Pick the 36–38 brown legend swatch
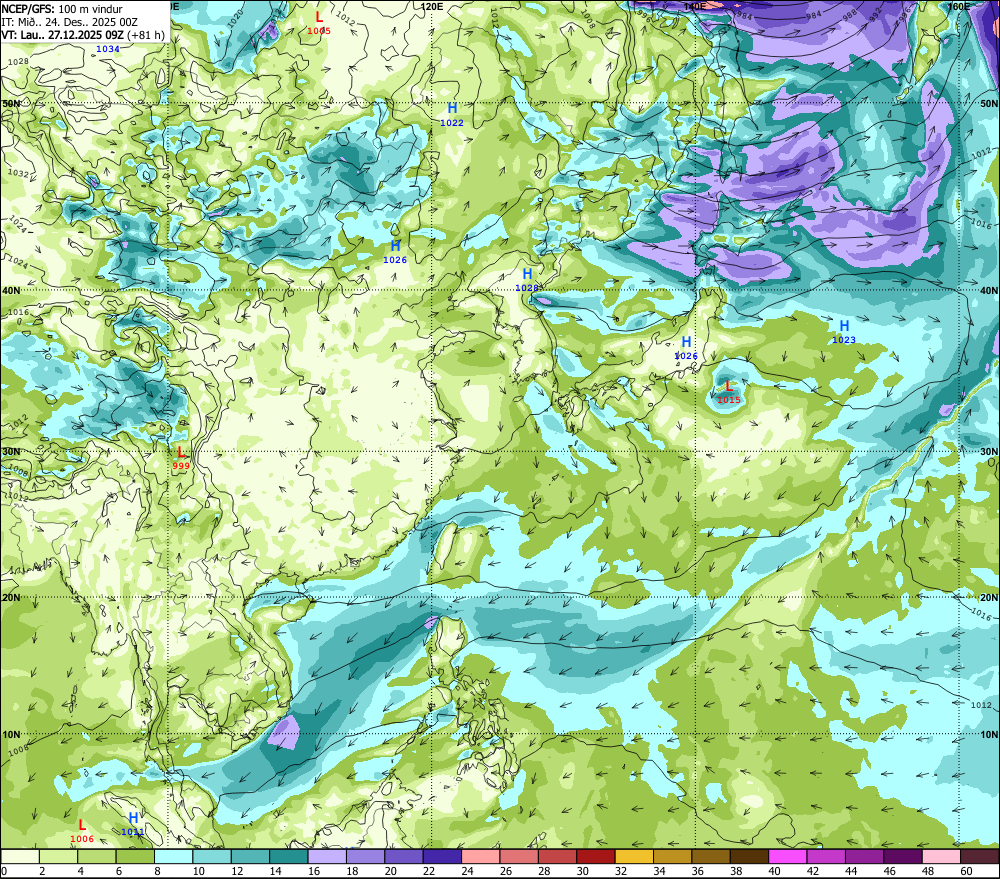 point(710,856)
